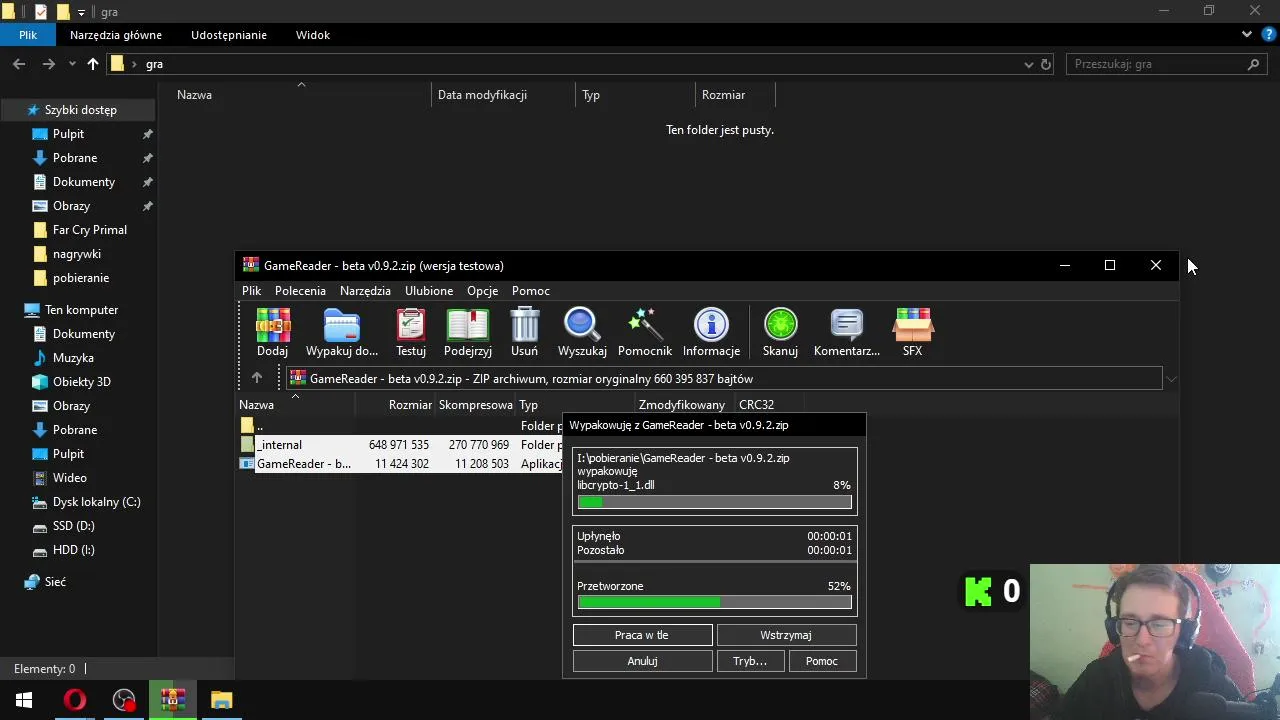1280x720 pixels.
Task: Click the Komentarz... comment icon
Action: point(847,333)
